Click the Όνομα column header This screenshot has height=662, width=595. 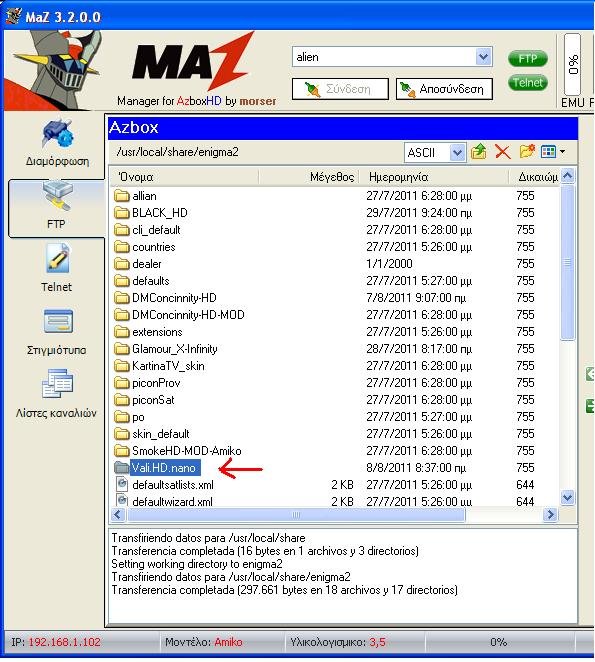pos(185,177)
